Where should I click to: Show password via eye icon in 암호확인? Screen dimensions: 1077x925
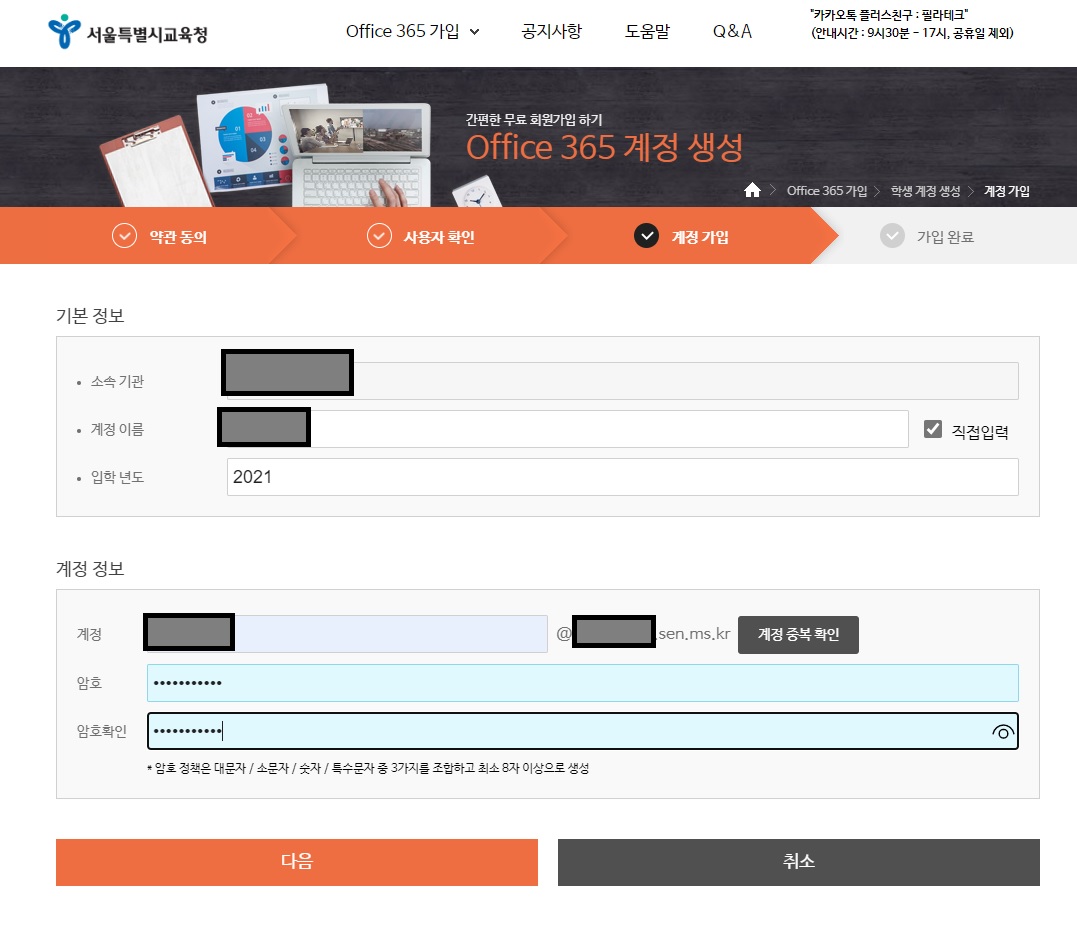click(x=1003, y=732)
